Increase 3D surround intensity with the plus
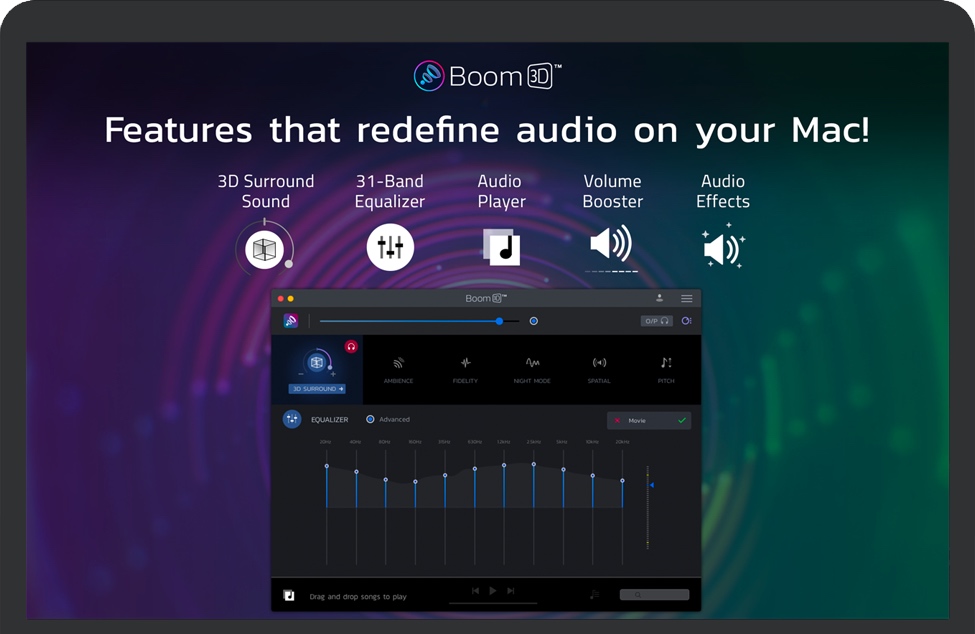This screenshot has height=634, width=975. pyautogui.click(x=333, y=374)
